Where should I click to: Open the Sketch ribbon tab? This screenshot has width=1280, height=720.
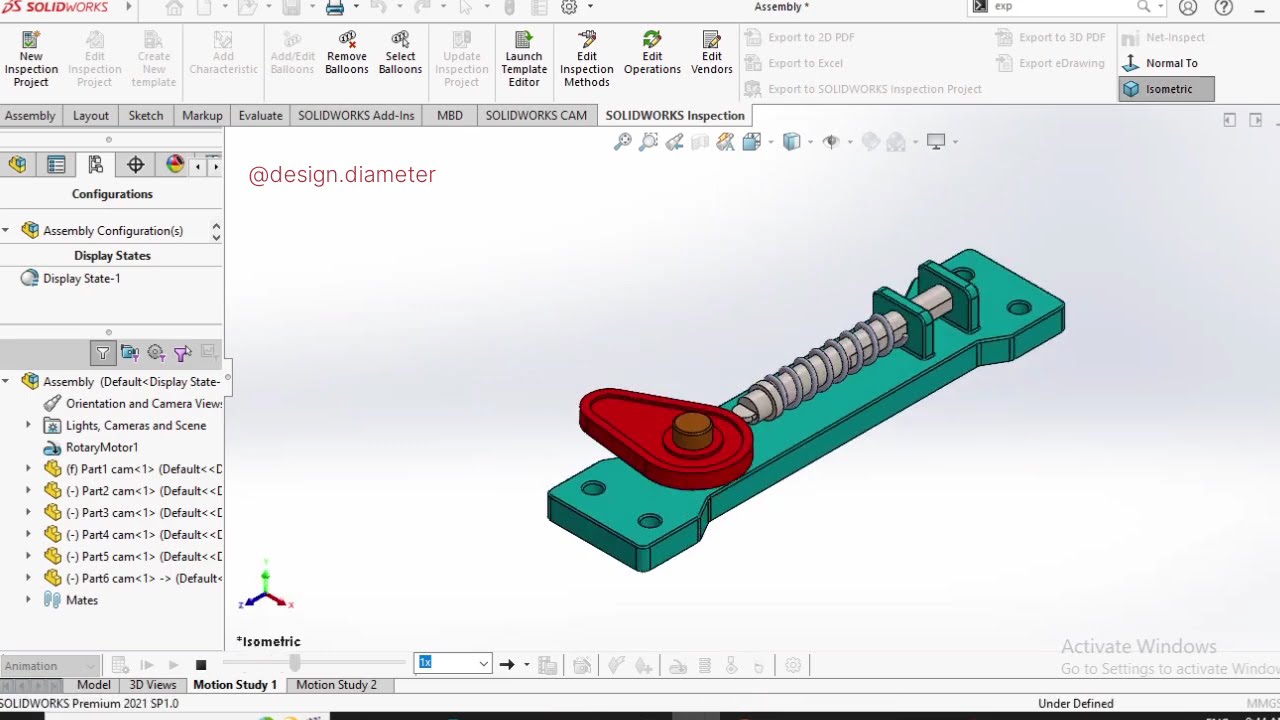point(146,116)
